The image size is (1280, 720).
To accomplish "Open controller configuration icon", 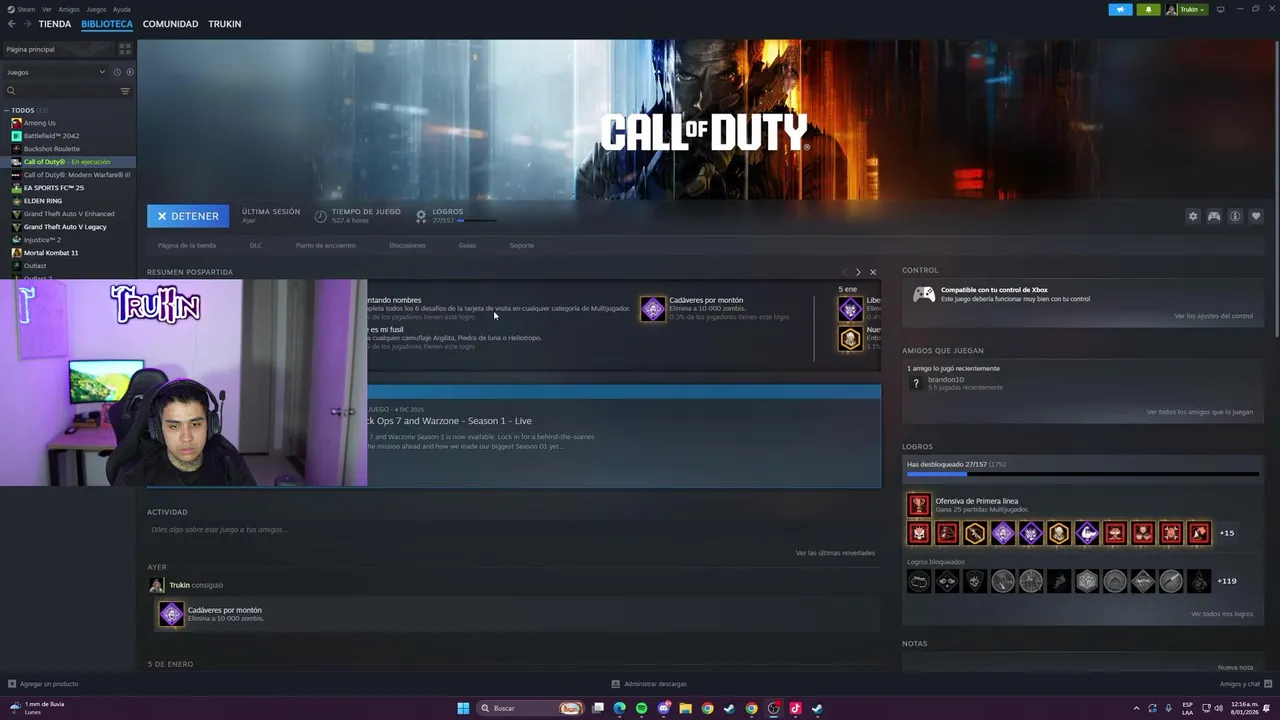I will 1214,216.
